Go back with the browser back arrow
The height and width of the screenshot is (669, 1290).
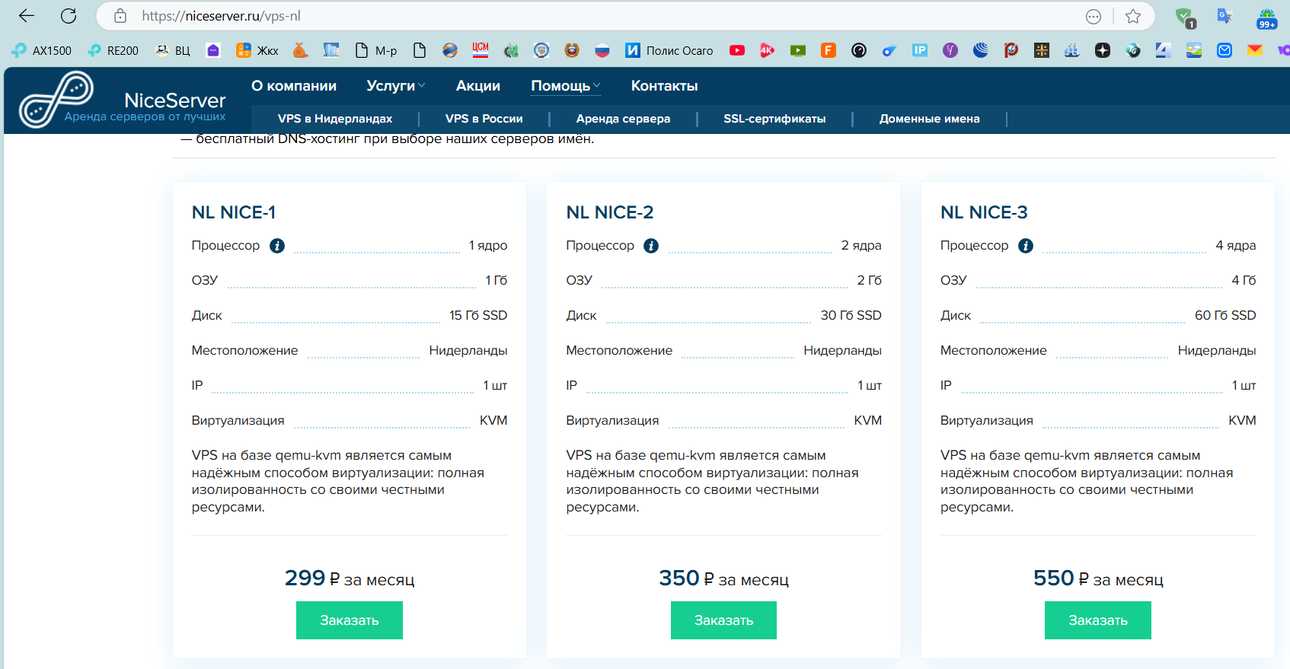(x=27, y=16)
